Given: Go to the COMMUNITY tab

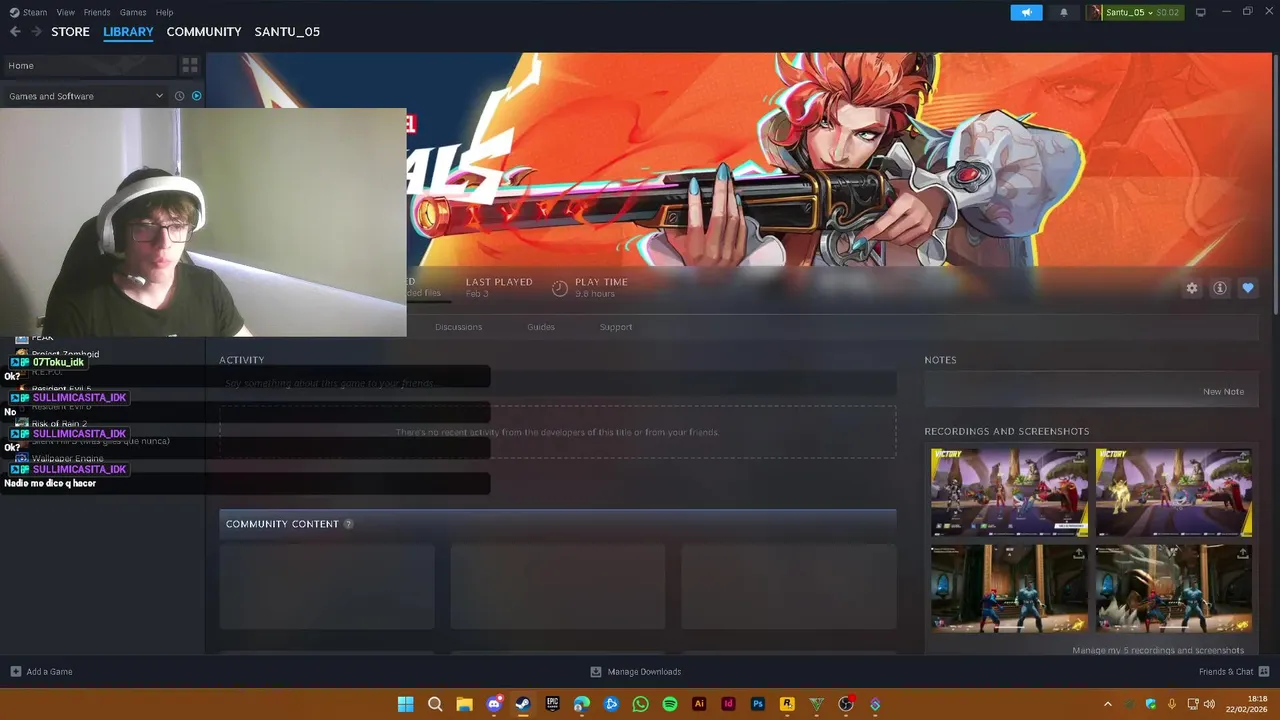Looking at the screenshot, I should tap(204, 32).
